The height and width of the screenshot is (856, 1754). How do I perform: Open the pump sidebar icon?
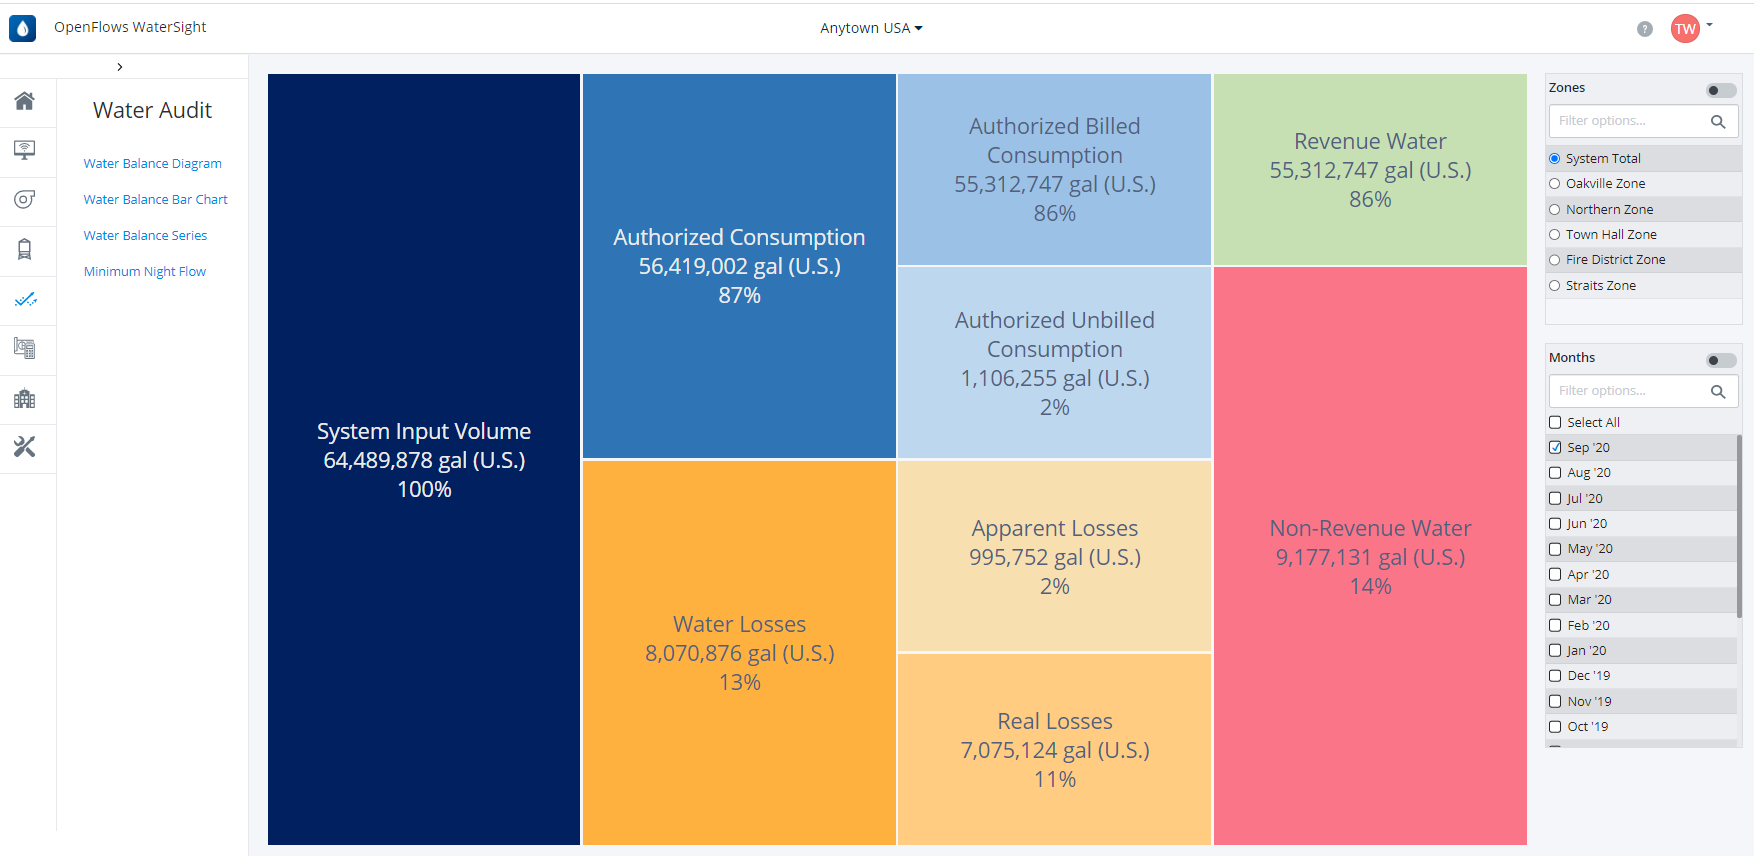[25, 199]
